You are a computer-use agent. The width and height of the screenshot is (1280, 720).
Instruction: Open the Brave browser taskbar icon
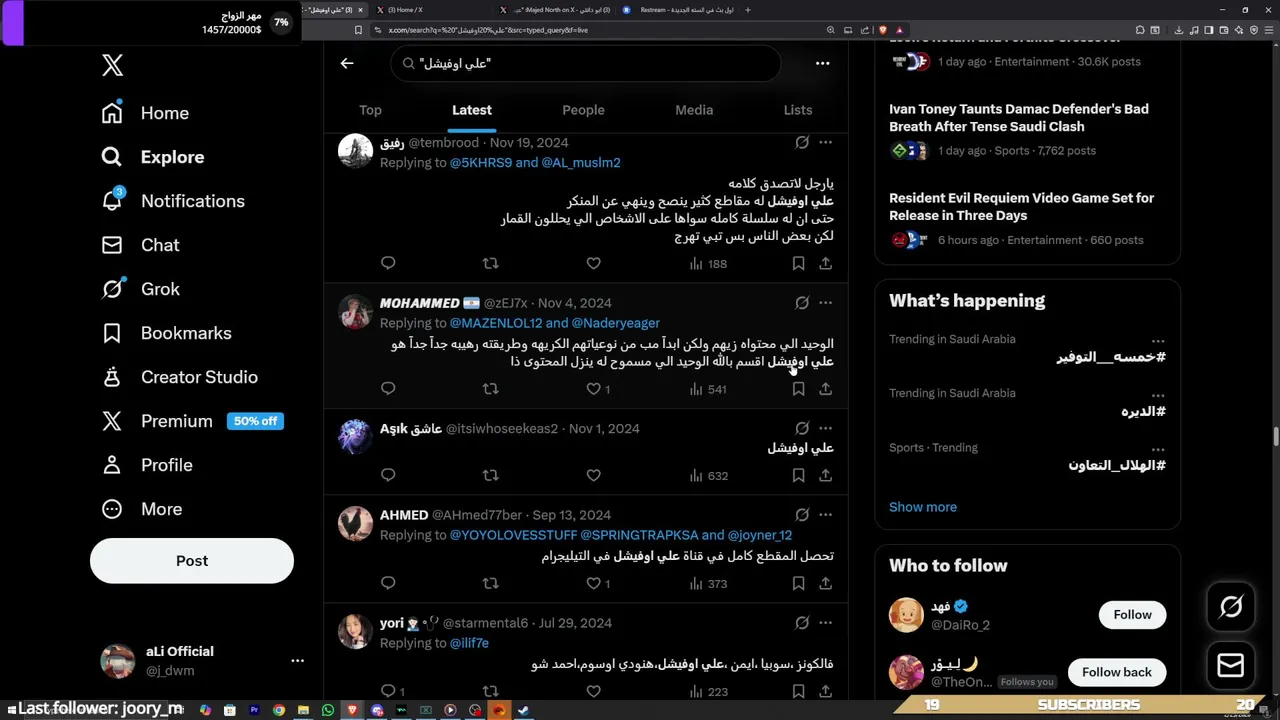pyautogui.click(x=352, y=710)
